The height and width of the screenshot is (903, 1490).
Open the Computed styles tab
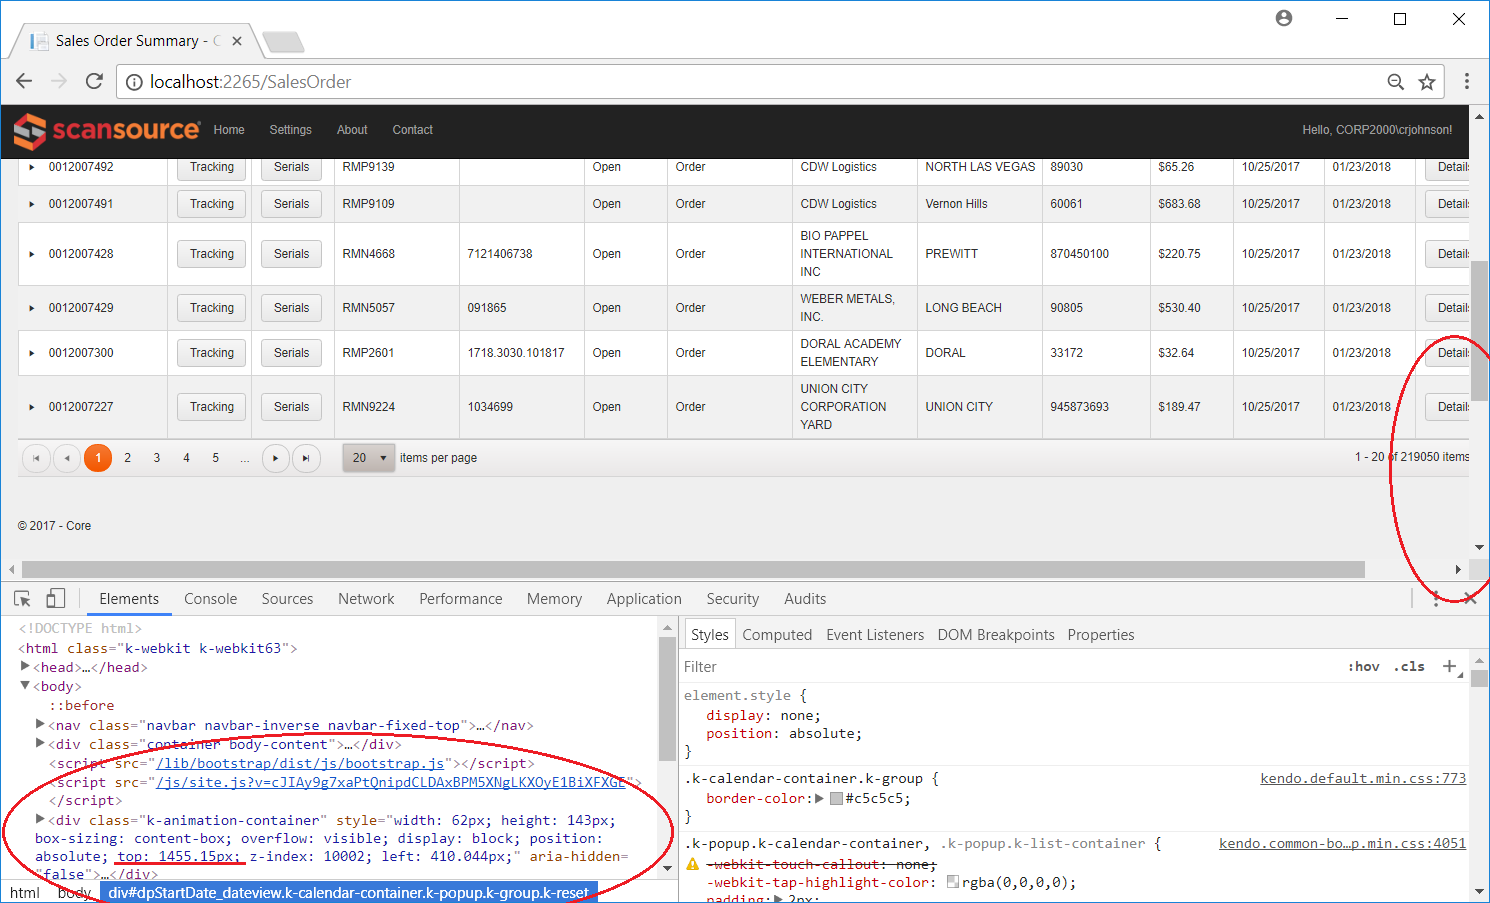tap(776, 635)
